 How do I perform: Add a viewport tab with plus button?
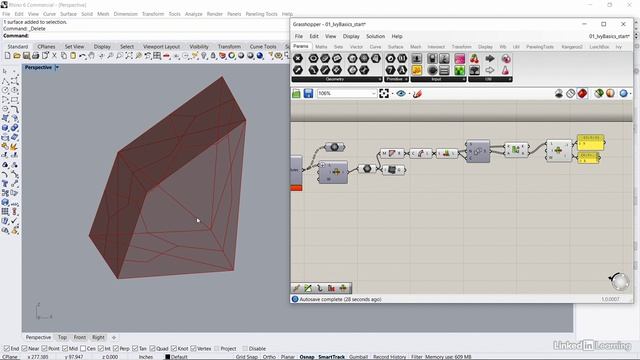pyautogui.click(x=114, y=338)
